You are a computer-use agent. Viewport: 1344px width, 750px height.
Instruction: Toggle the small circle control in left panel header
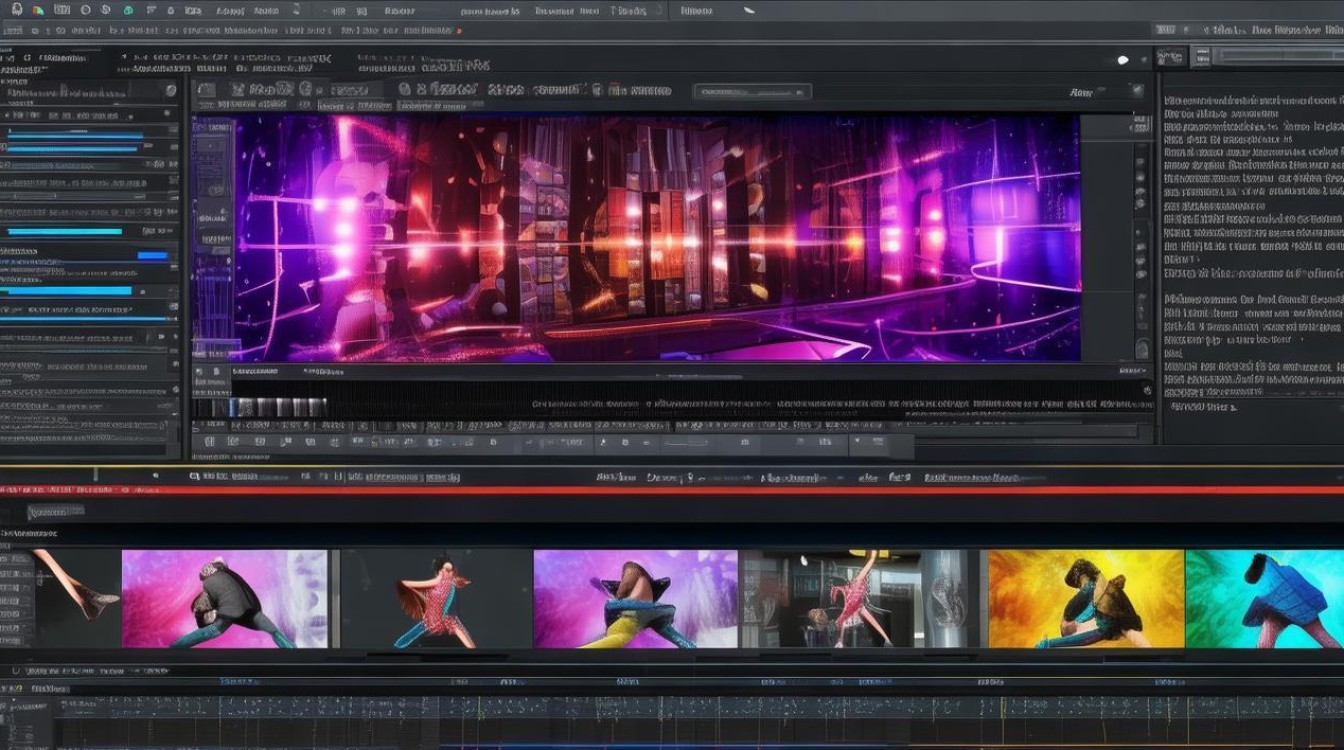click(170, 90)
